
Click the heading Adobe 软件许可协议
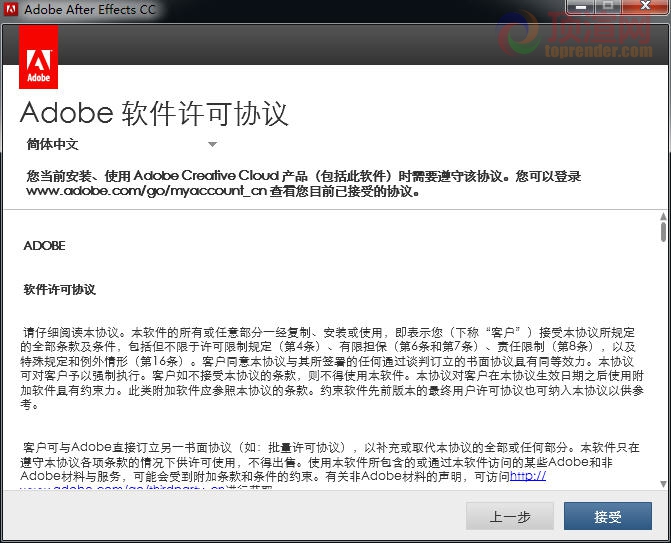point(154,113)
